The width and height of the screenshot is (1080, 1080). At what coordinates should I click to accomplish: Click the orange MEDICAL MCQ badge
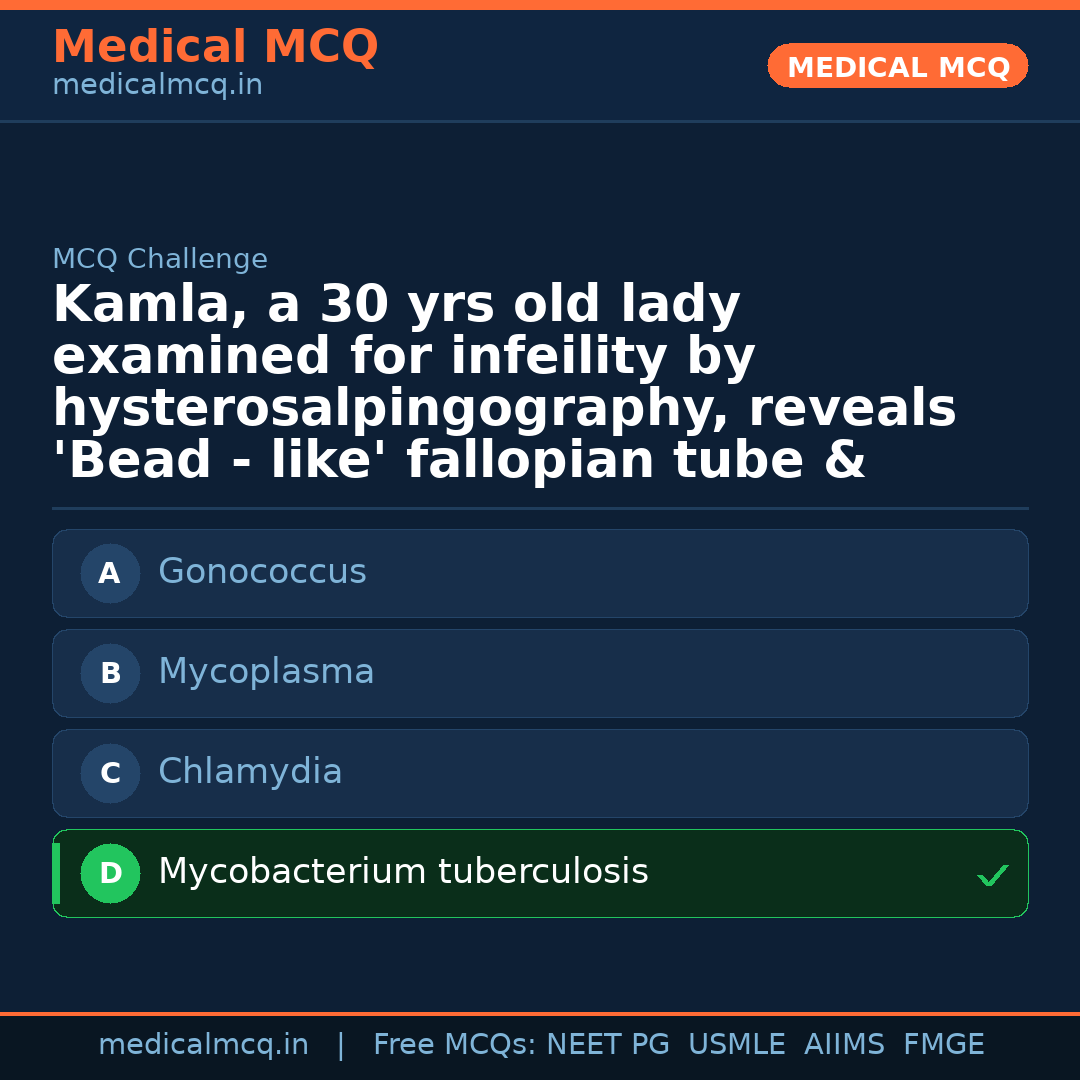(898, 66)
